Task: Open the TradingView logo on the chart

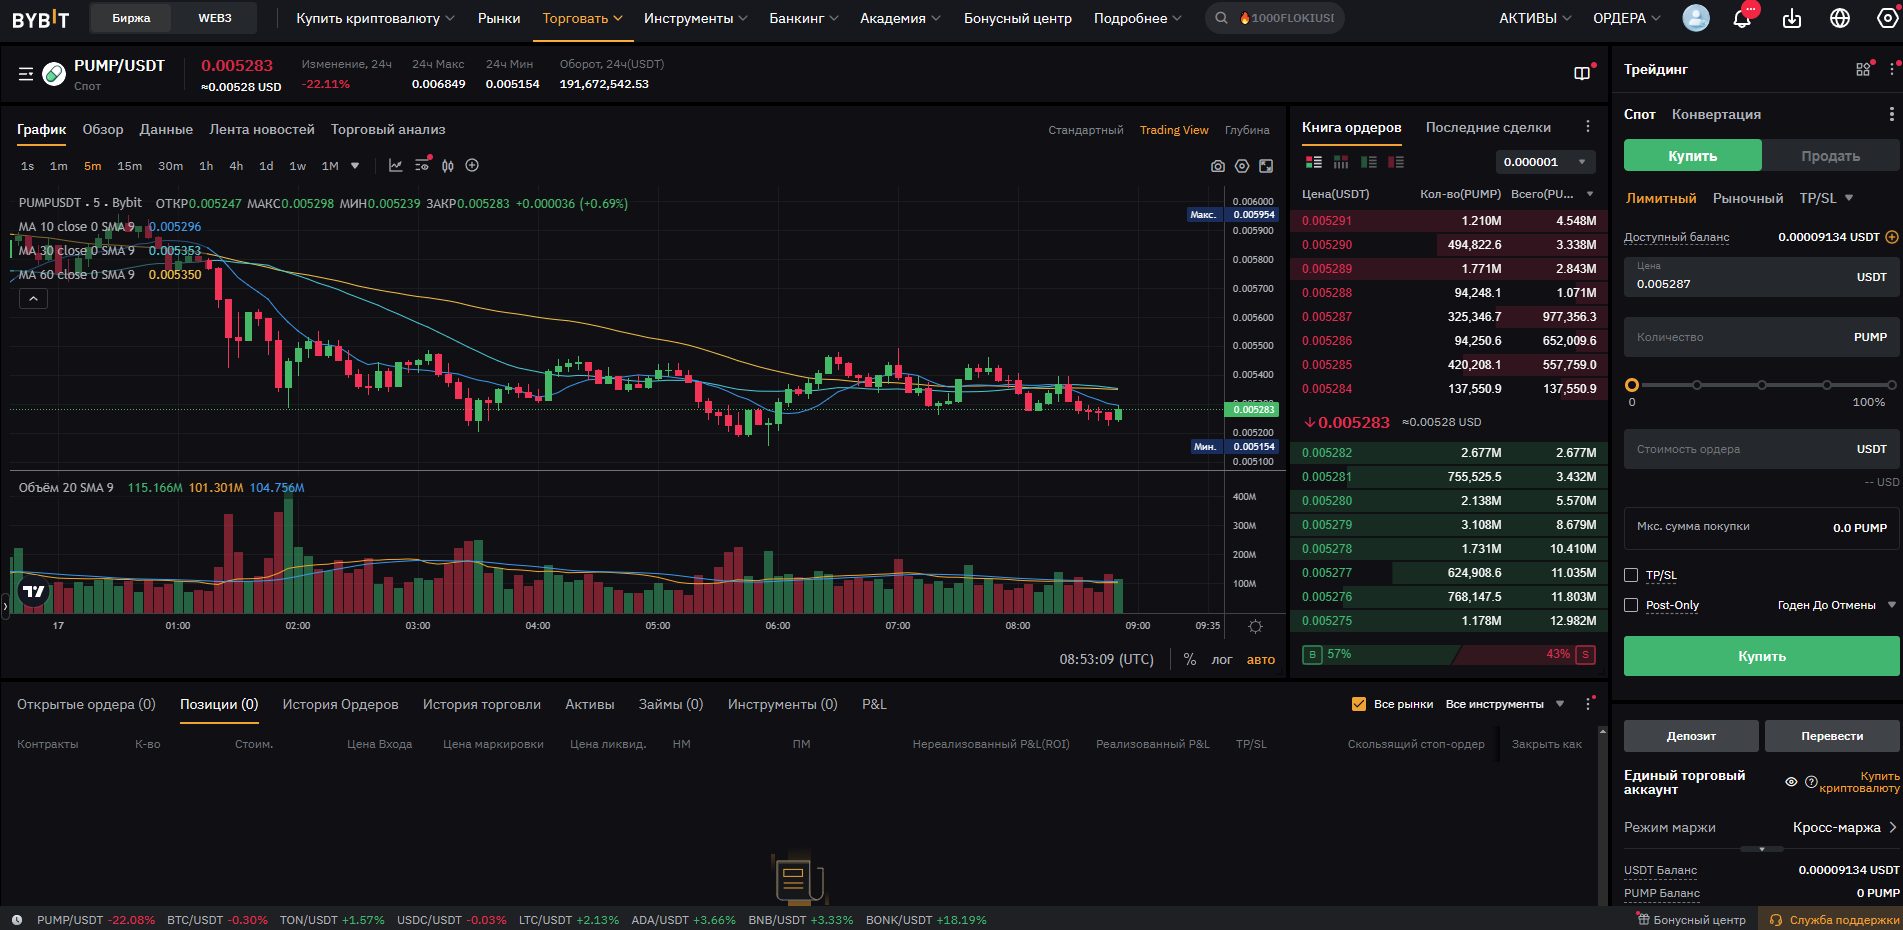Action: 34,592
